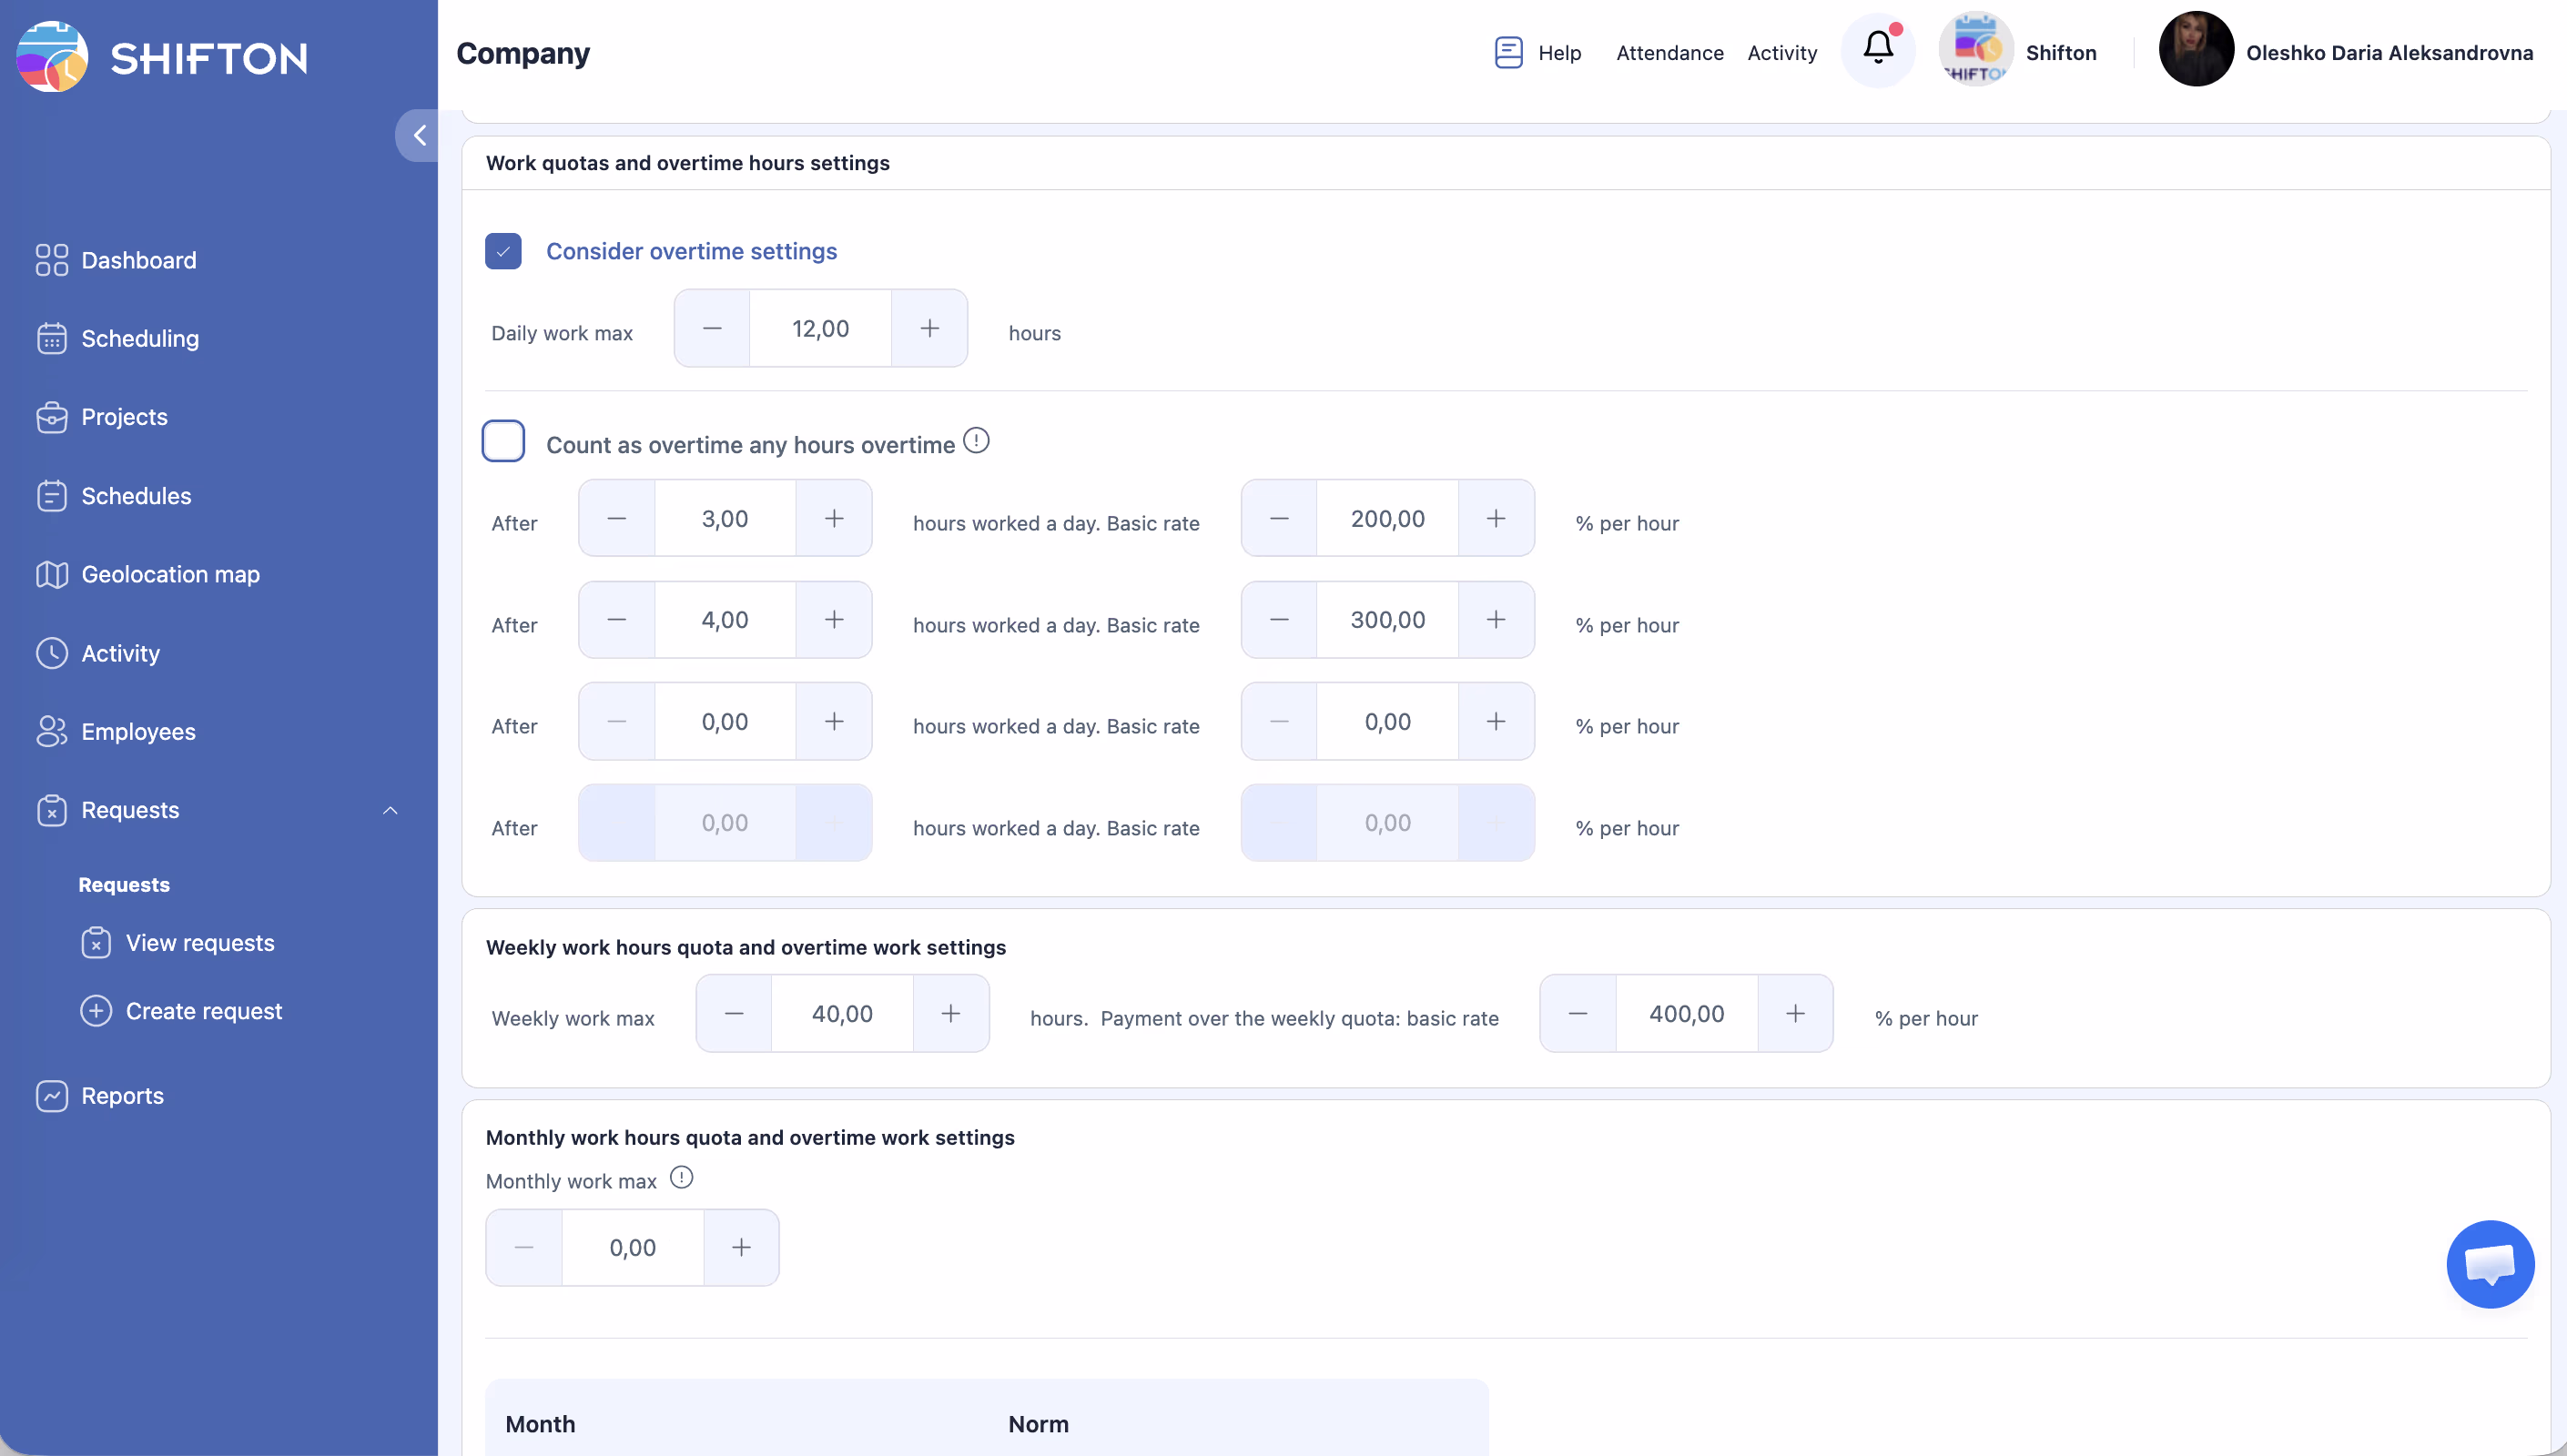Screen dimensions: 2567x1456
Task: Open View requests link
Action: [x=200, y=942]
